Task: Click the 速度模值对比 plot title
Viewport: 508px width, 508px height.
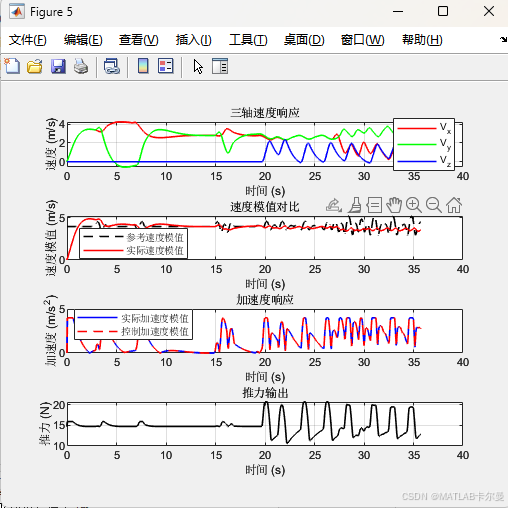Action: point(265,207)
